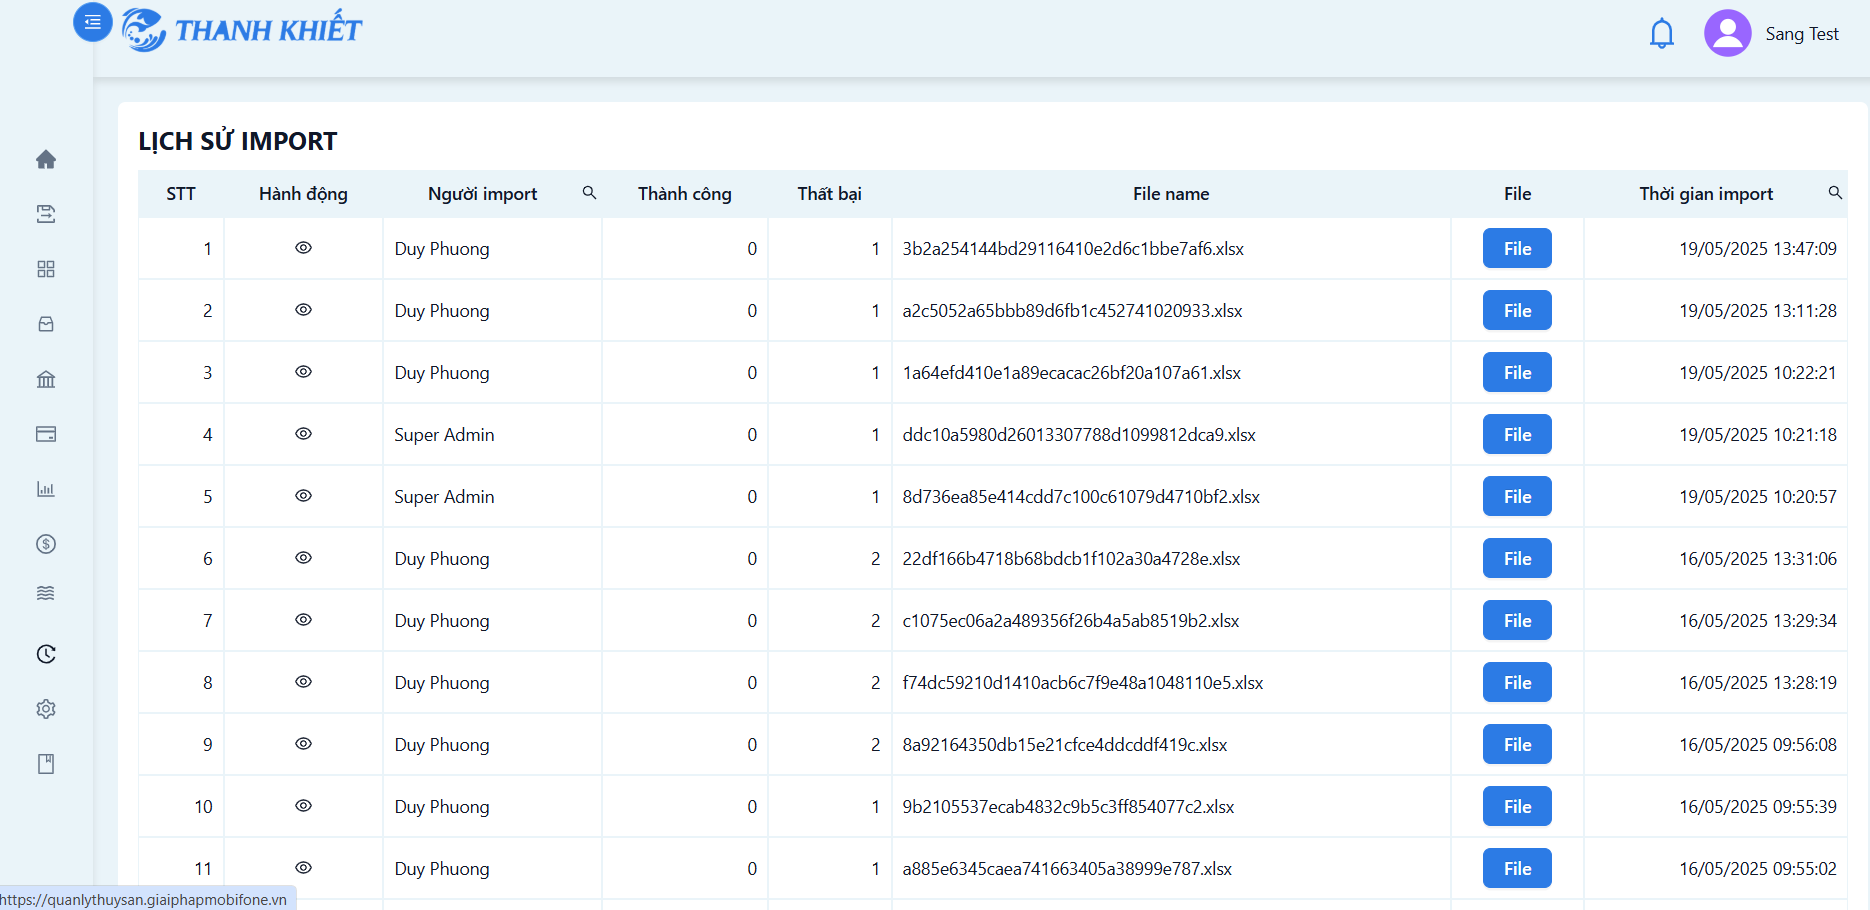The image size is (1870, 910).
Task: Open the list-arrow sidebar icon below Home
Action: tap(46, 214)
